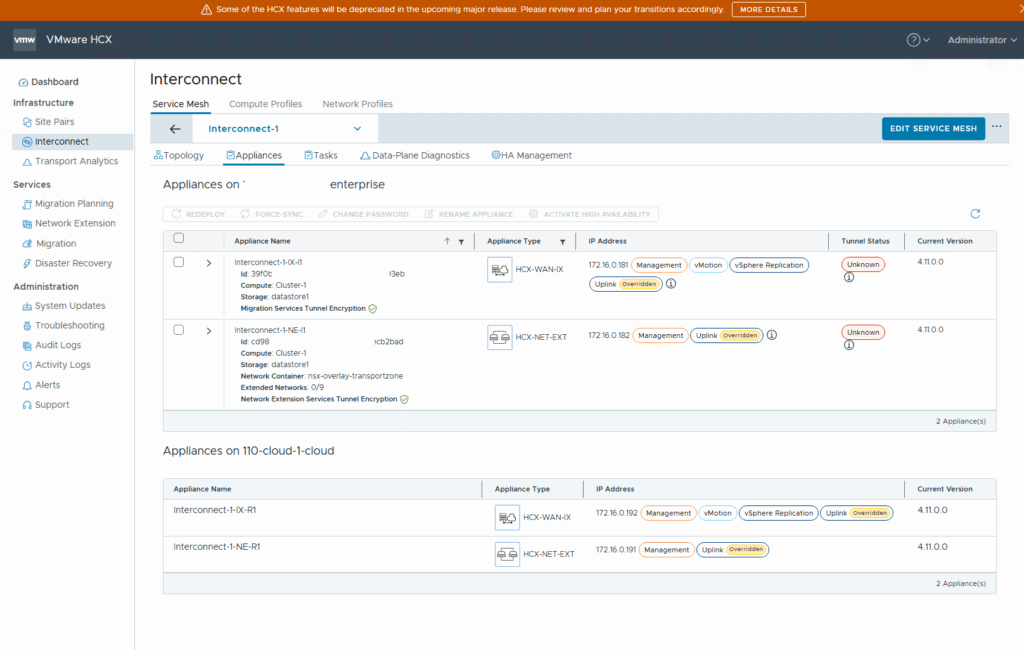The height and width of the screenshot is (650, 1024).
Task: Open the help question mark menu
Action: (913, 40)
